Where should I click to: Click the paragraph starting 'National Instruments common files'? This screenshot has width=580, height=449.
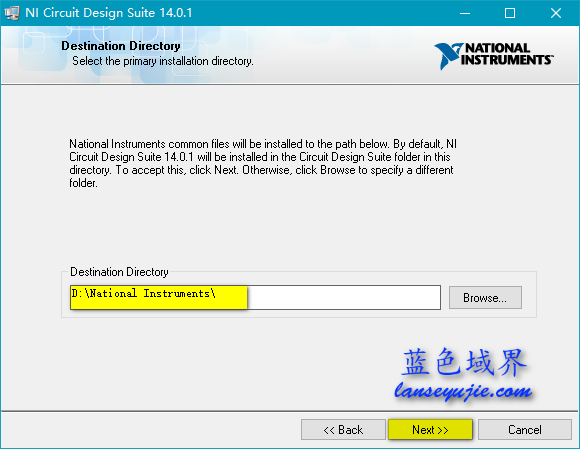263,163
